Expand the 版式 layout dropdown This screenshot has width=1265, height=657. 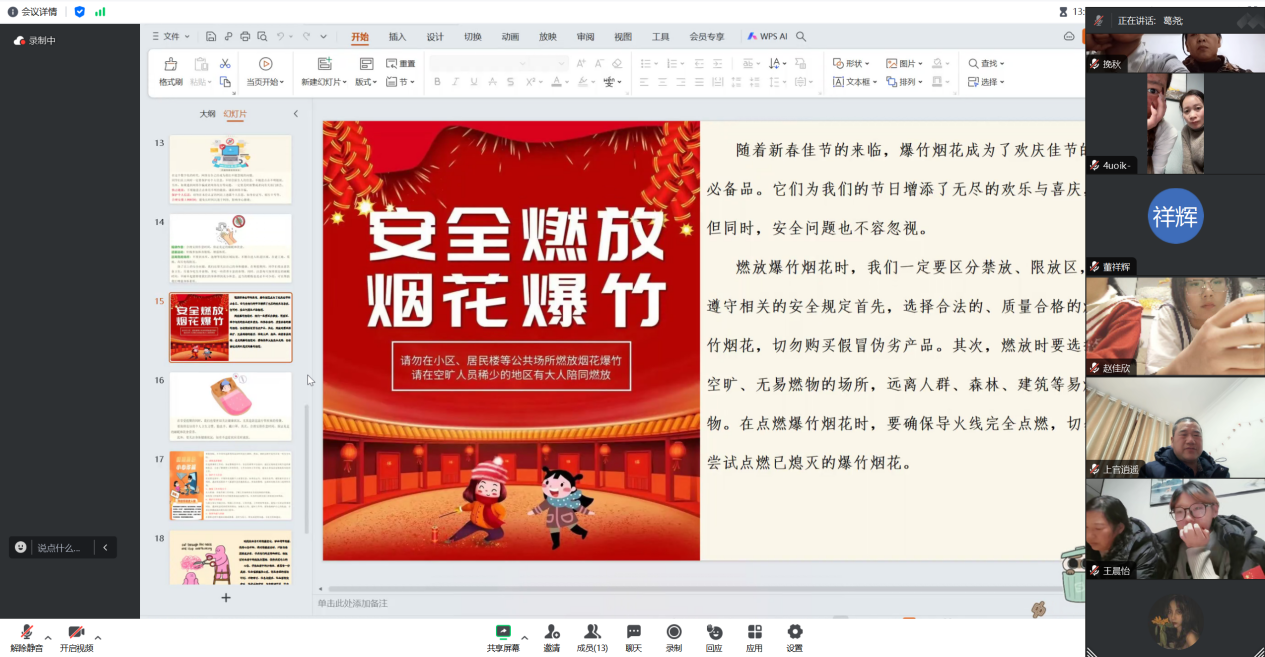[369, 82]
